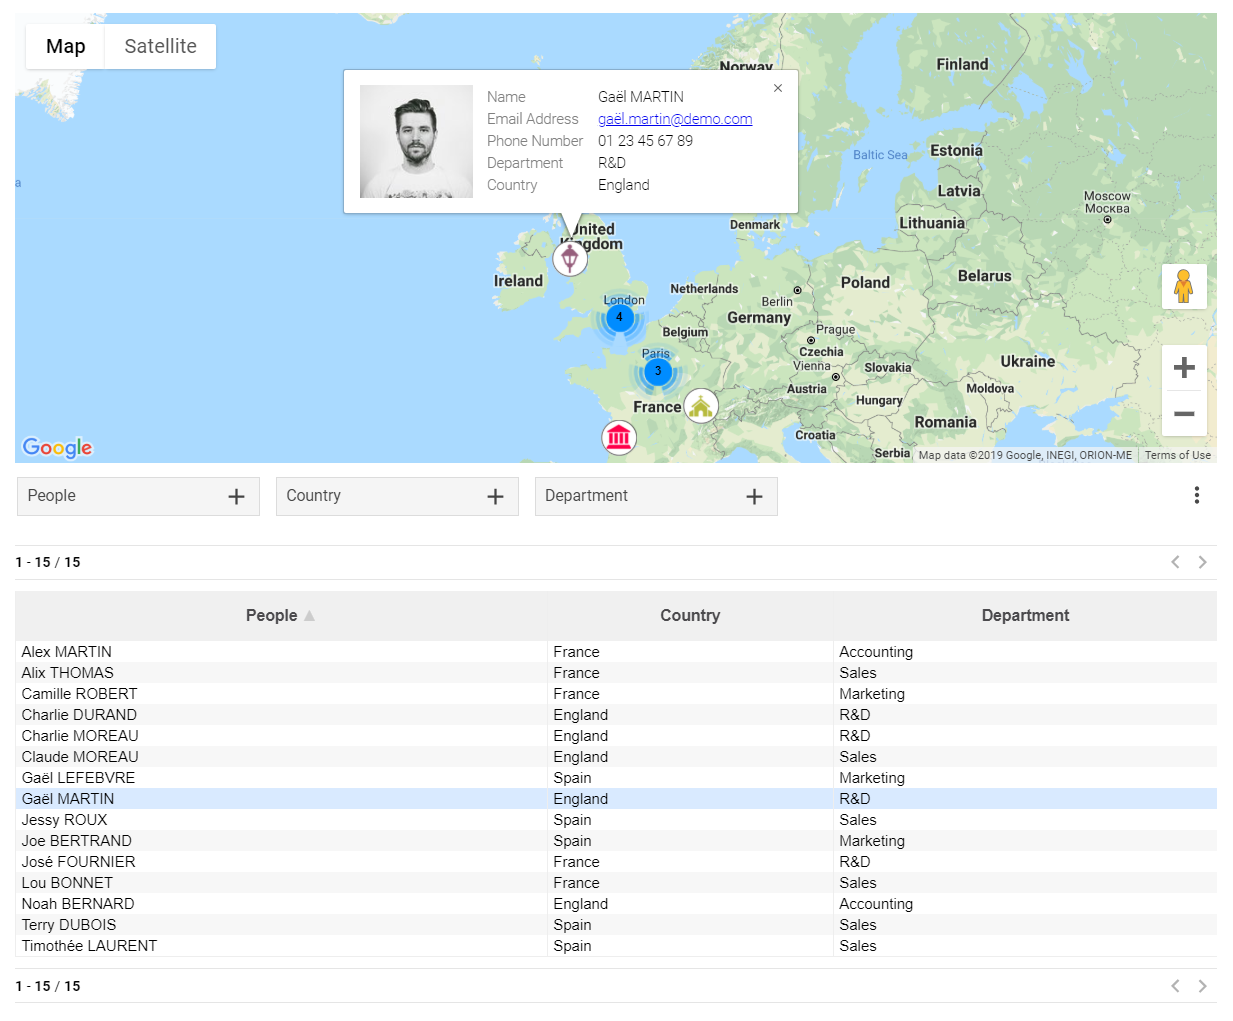Open the gaël.martin@demo.com email link
The height and width of the screenshot is (1021, 1233).
pos(675,119)
